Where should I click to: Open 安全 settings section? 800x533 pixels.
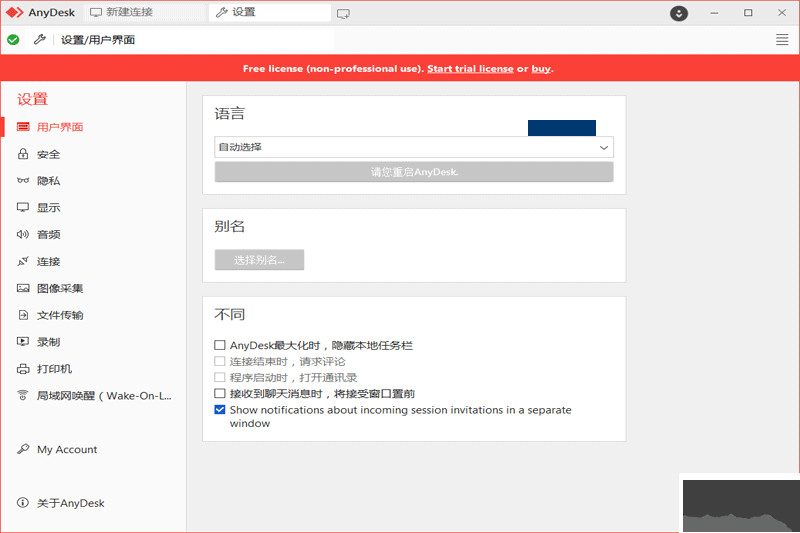click(48, 155)
